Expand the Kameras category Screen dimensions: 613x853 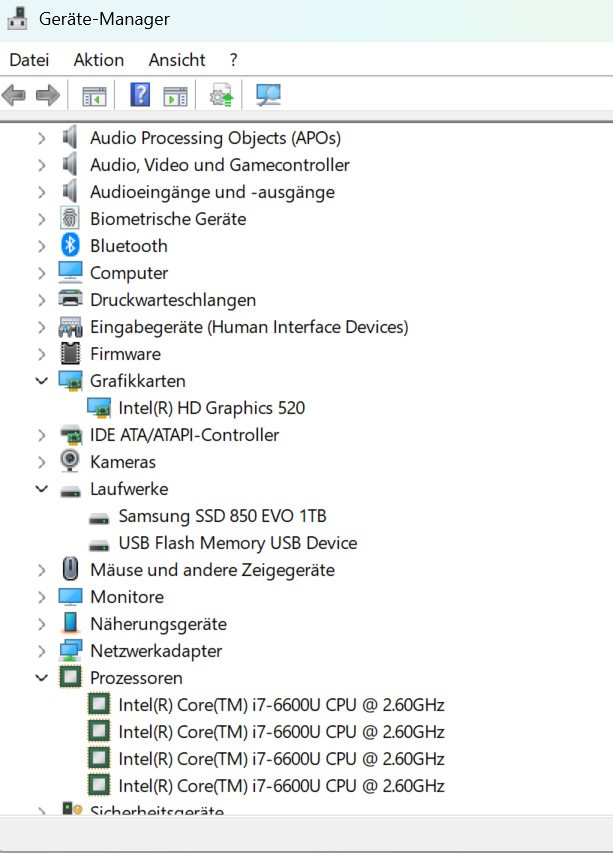point(41,462)
